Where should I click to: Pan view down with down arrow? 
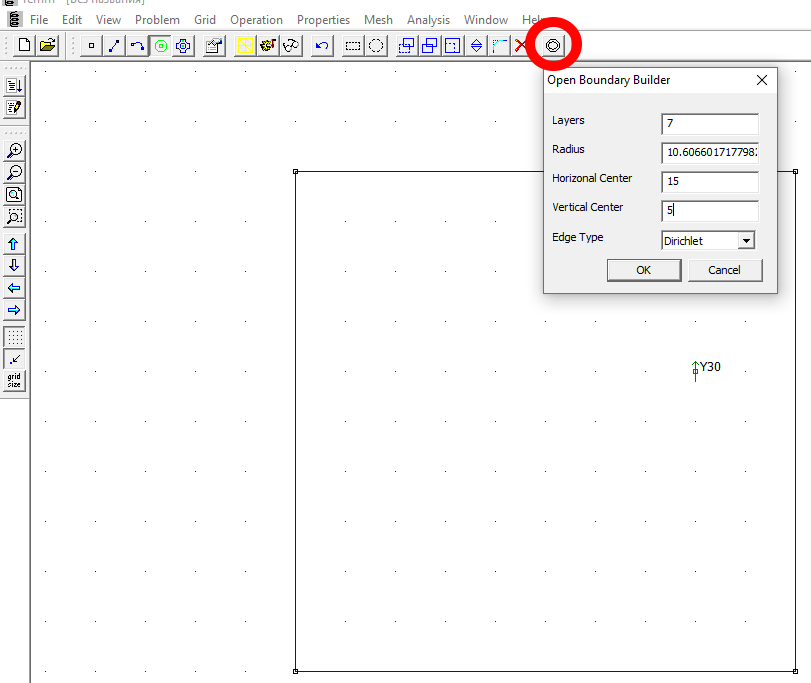14,266
